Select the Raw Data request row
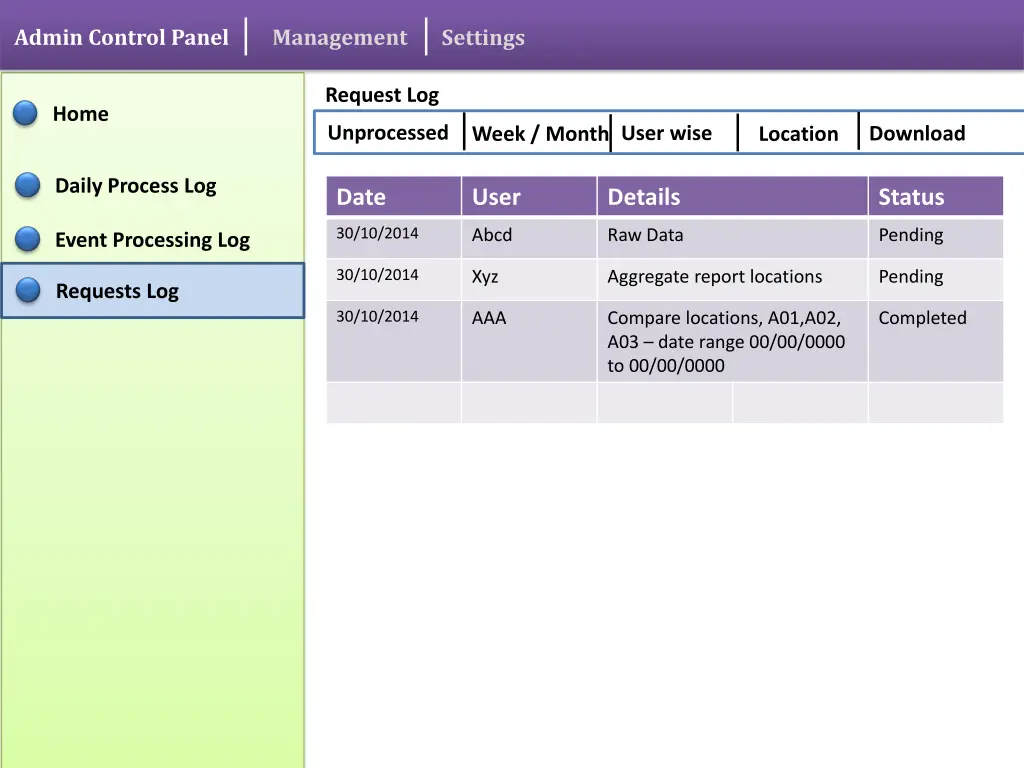Screen dimensions: 1024x768 645,236
